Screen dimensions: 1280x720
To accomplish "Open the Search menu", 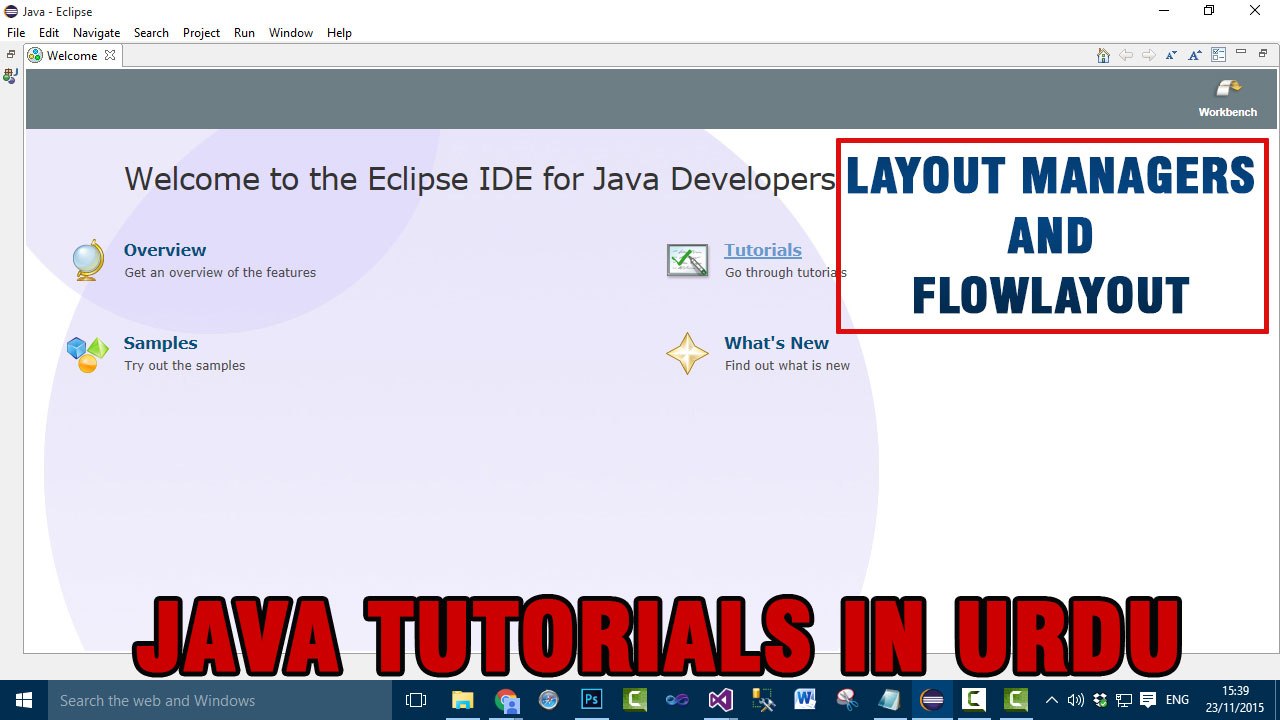I will [151, 33].
